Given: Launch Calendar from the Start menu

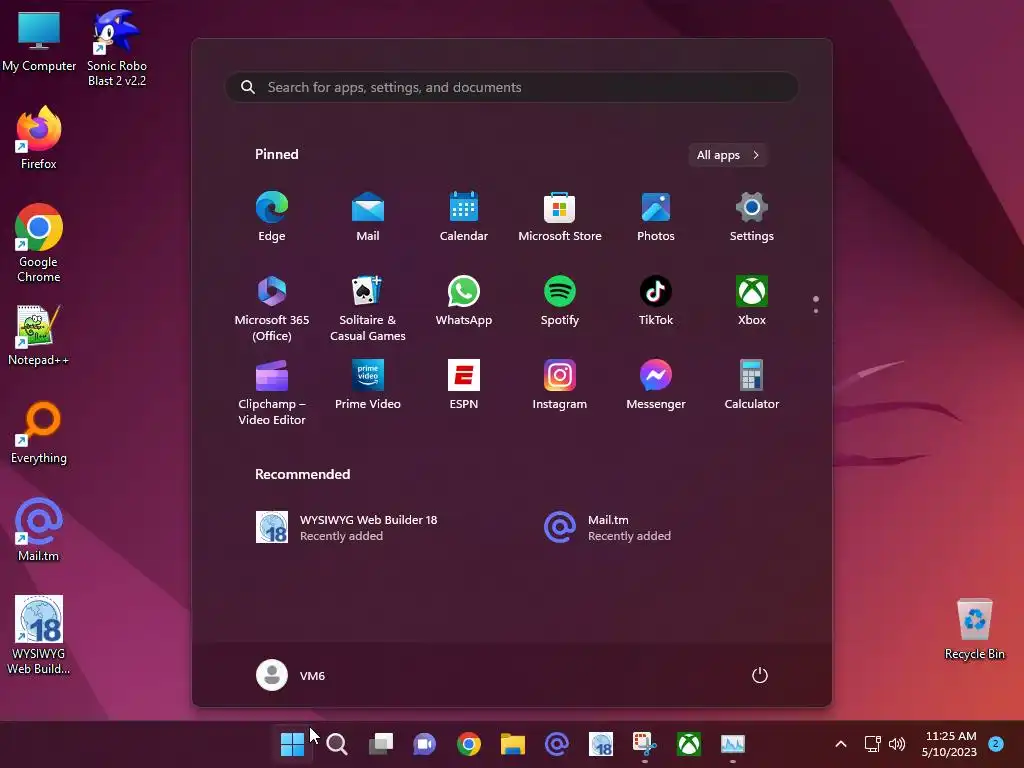Looking at the screenshot, I should [464, 217].
